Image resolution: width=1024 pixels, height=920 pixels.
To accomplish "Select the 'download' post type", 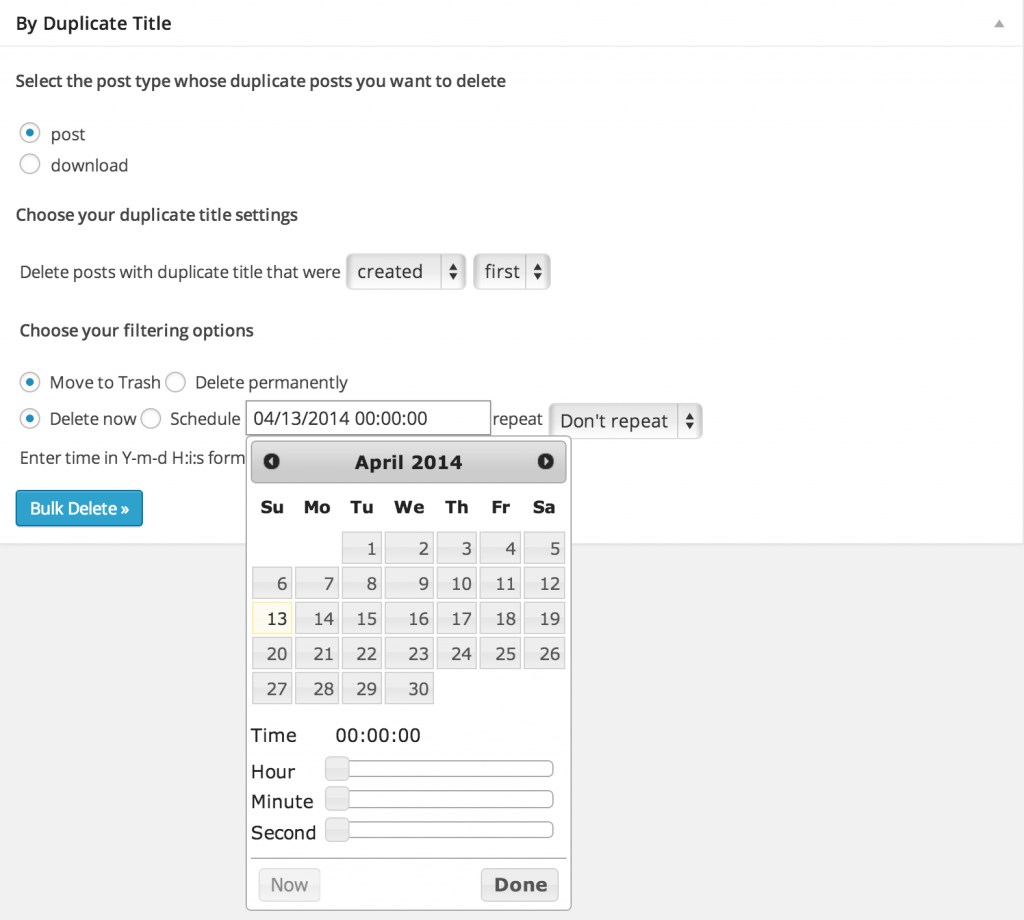I will coord(29,164).
